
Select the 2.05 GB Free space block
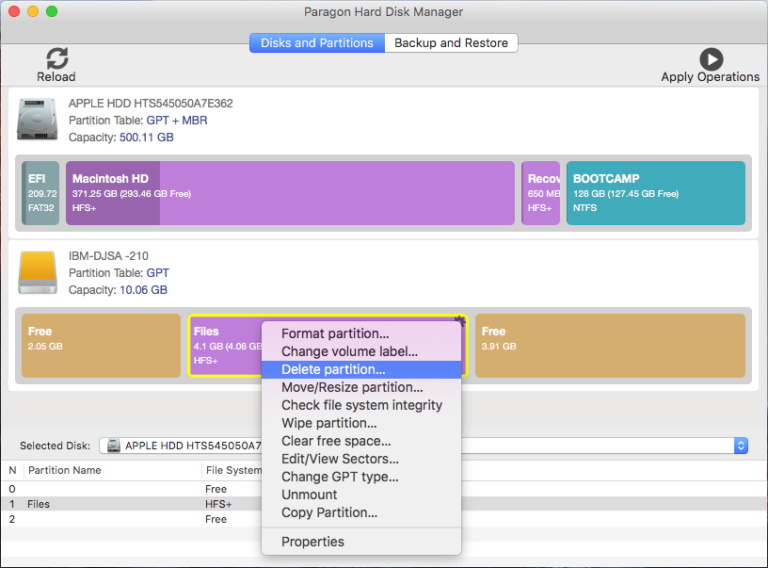101,346
